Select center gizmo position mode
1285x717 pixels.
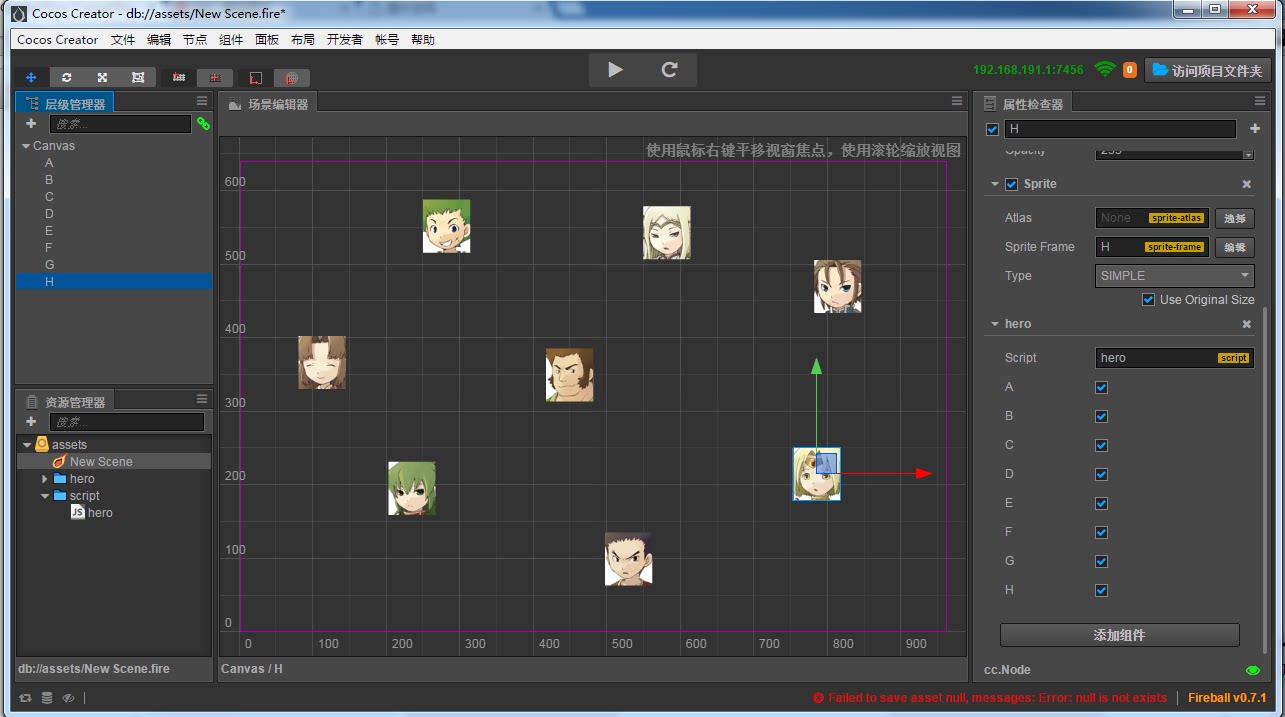point(216,77)
